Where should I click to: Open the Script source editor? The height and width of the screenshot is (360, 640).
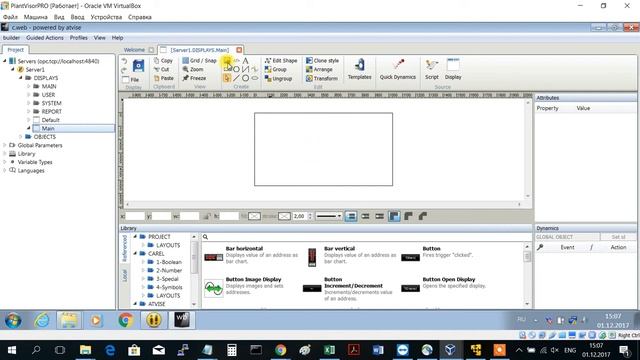pos(431,69)
